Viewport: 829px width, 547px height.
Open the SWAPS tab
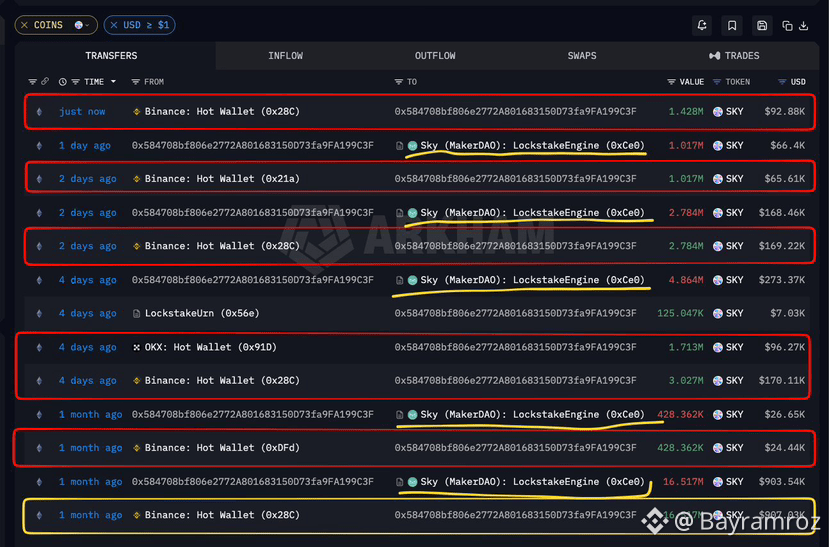[x=582, y=55]
